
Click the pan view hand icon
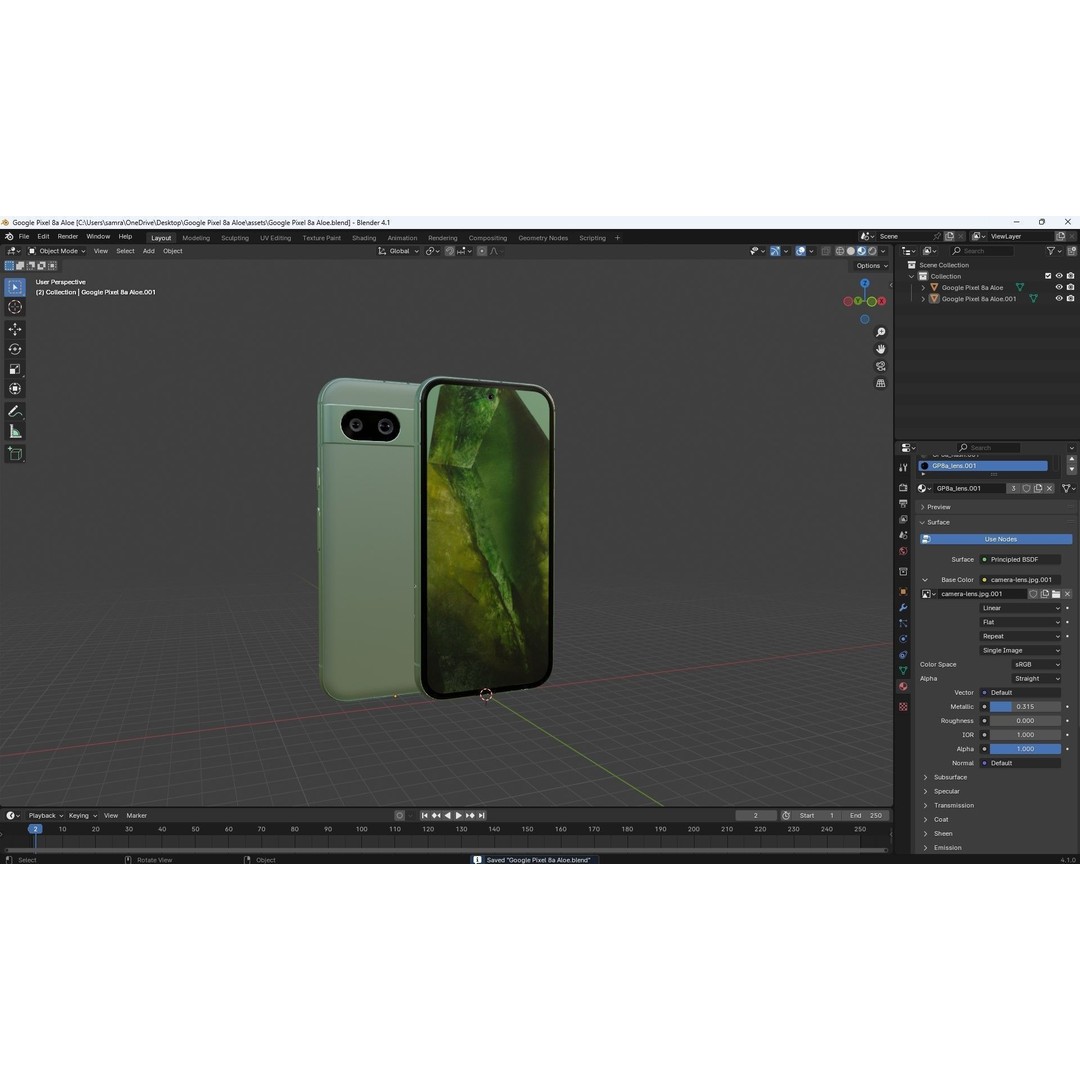click(x=880, y=349)
